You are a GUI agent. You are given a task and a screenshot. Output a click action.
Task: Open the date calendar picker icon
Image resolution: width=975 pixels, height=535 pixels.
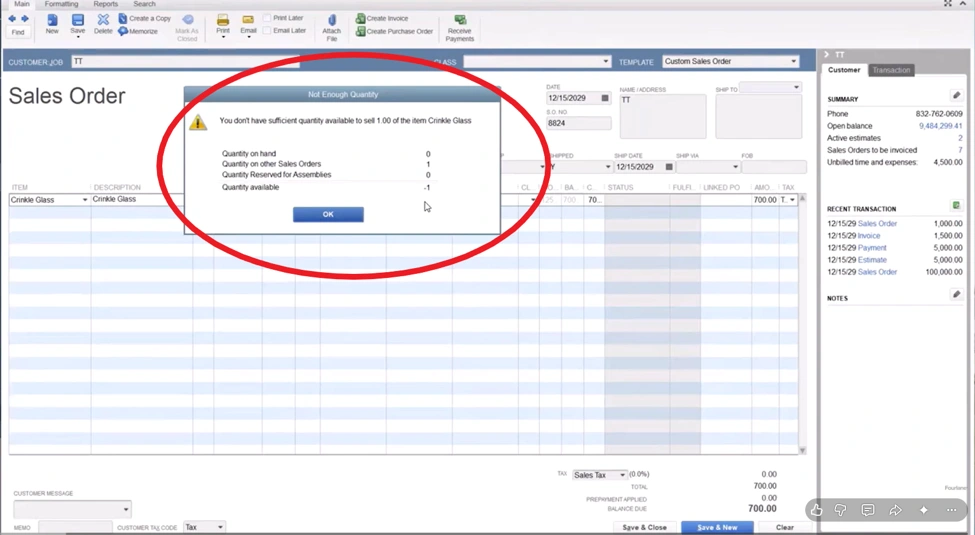pyautogui.click(x=605, y=98)
